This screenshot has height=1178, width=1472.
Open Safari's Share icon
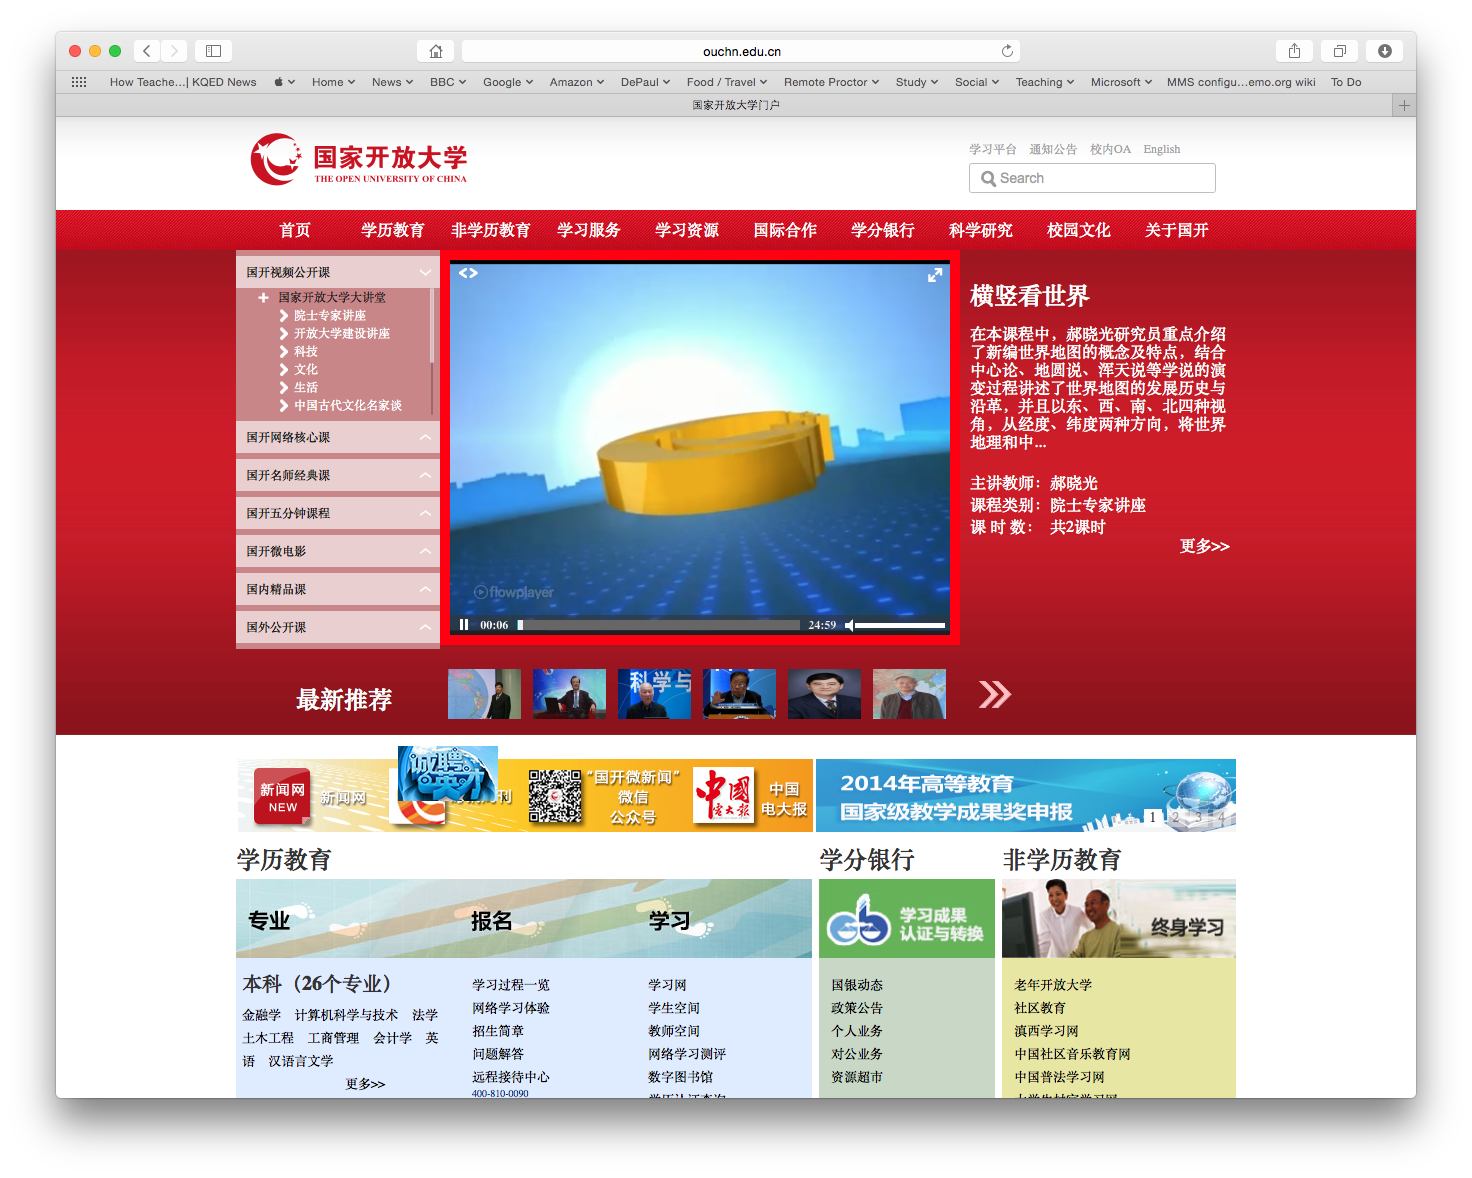(1294, 51)
